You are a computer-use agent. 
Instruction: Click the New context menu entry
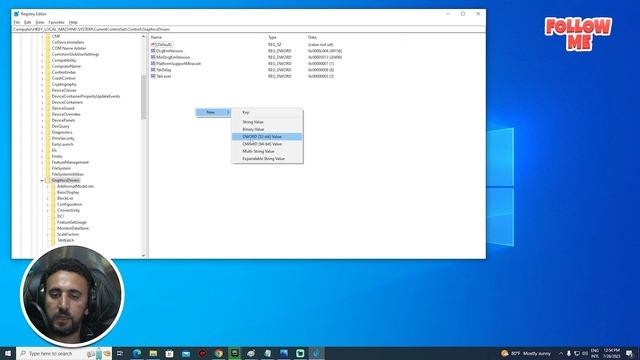pyautogui.click(x=213, y=112)
